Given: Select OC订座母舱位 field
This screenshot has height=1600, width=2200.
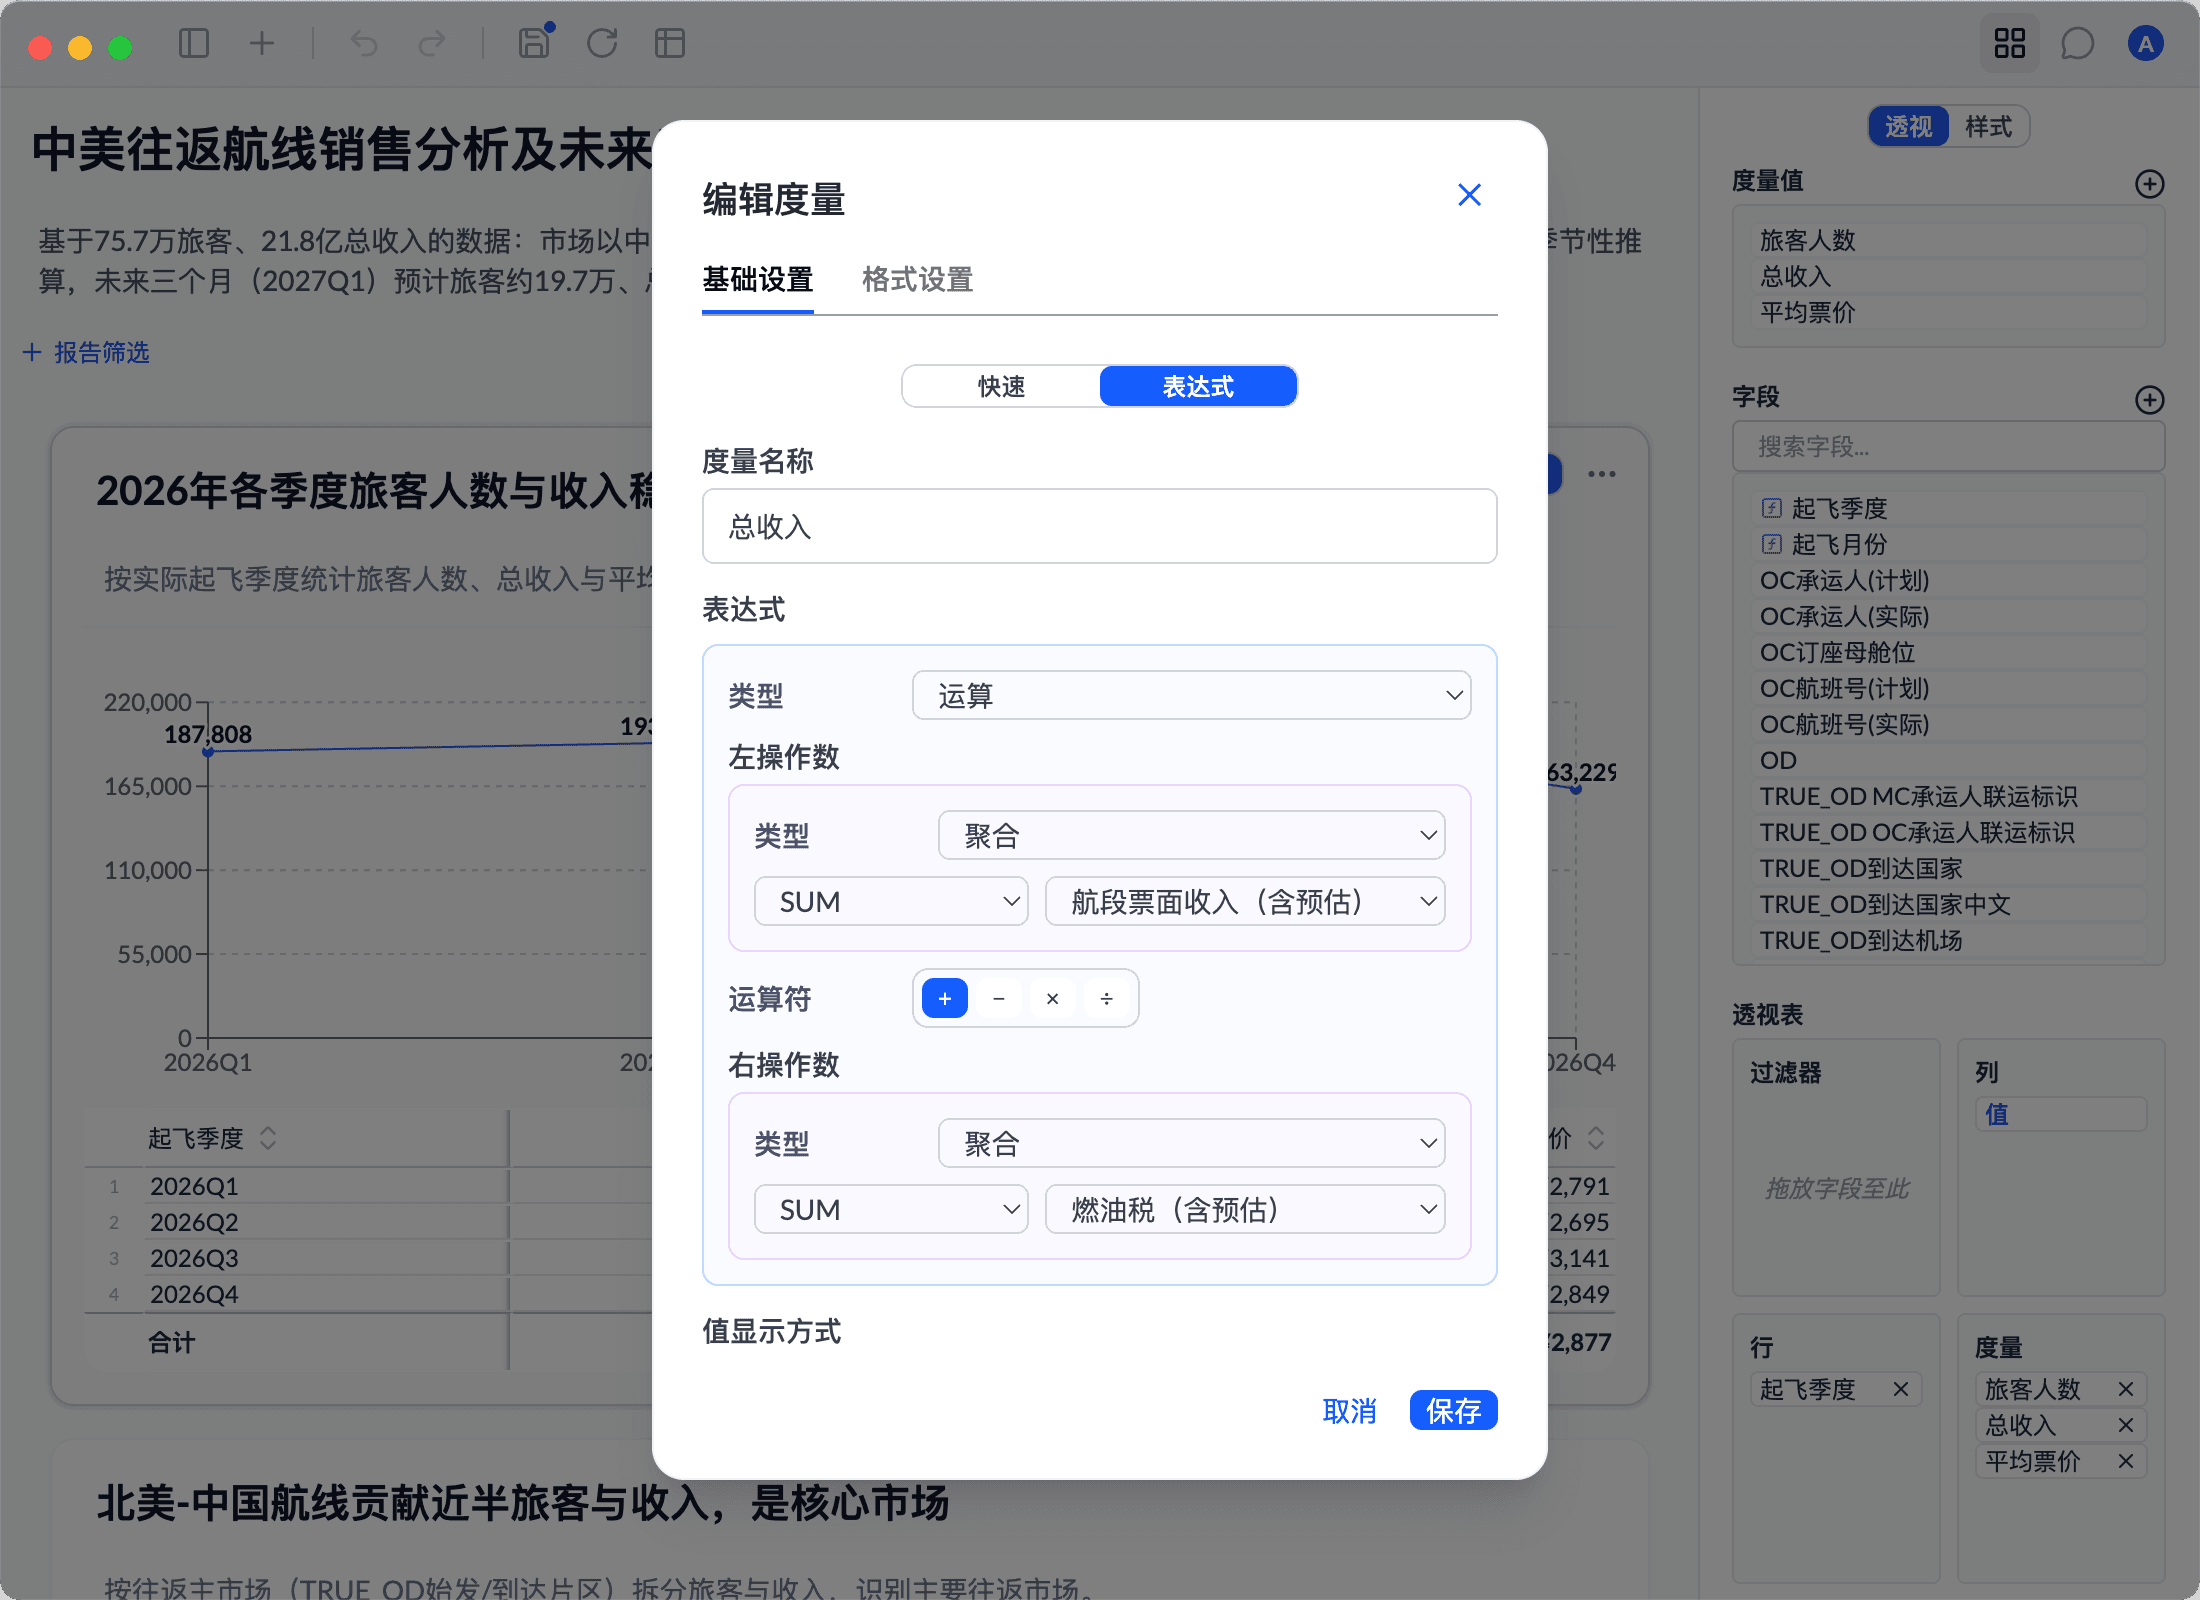Looking at the screenshot, I should point(1948,652).
